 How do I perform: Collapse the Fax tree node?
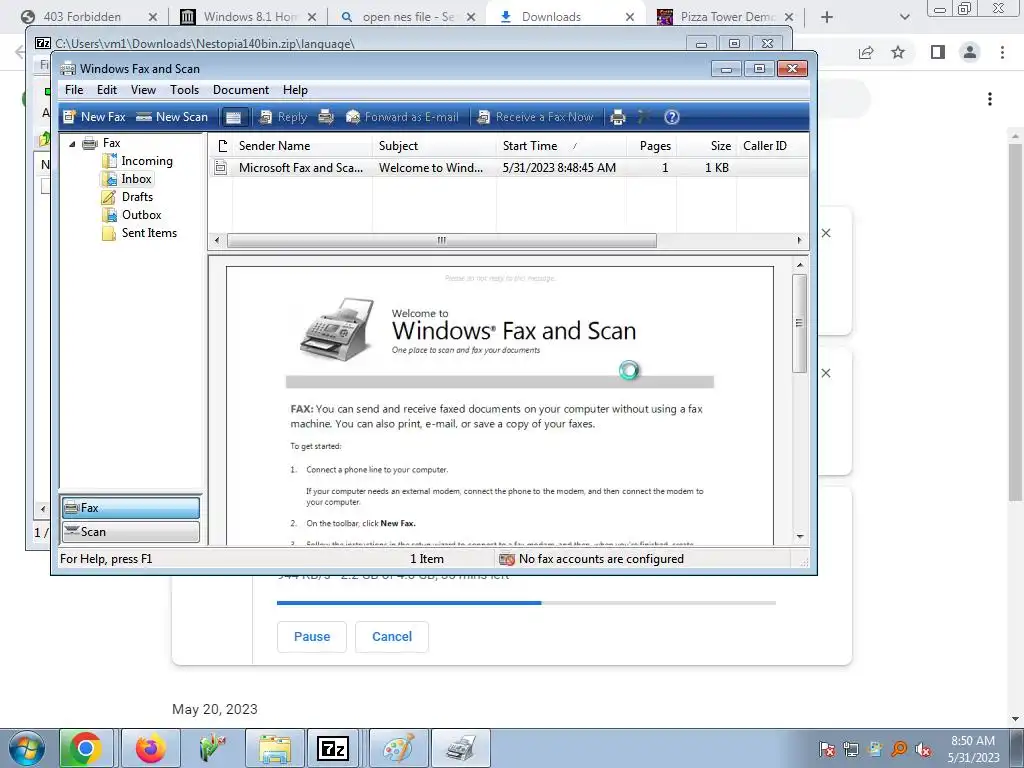(x=72, y=143)
